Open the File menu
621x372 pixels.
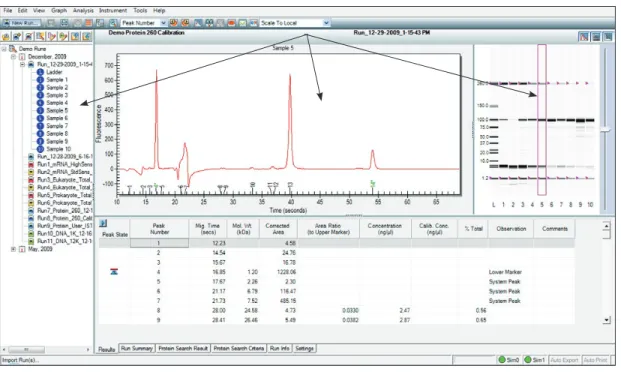click(x=8, y=10)
